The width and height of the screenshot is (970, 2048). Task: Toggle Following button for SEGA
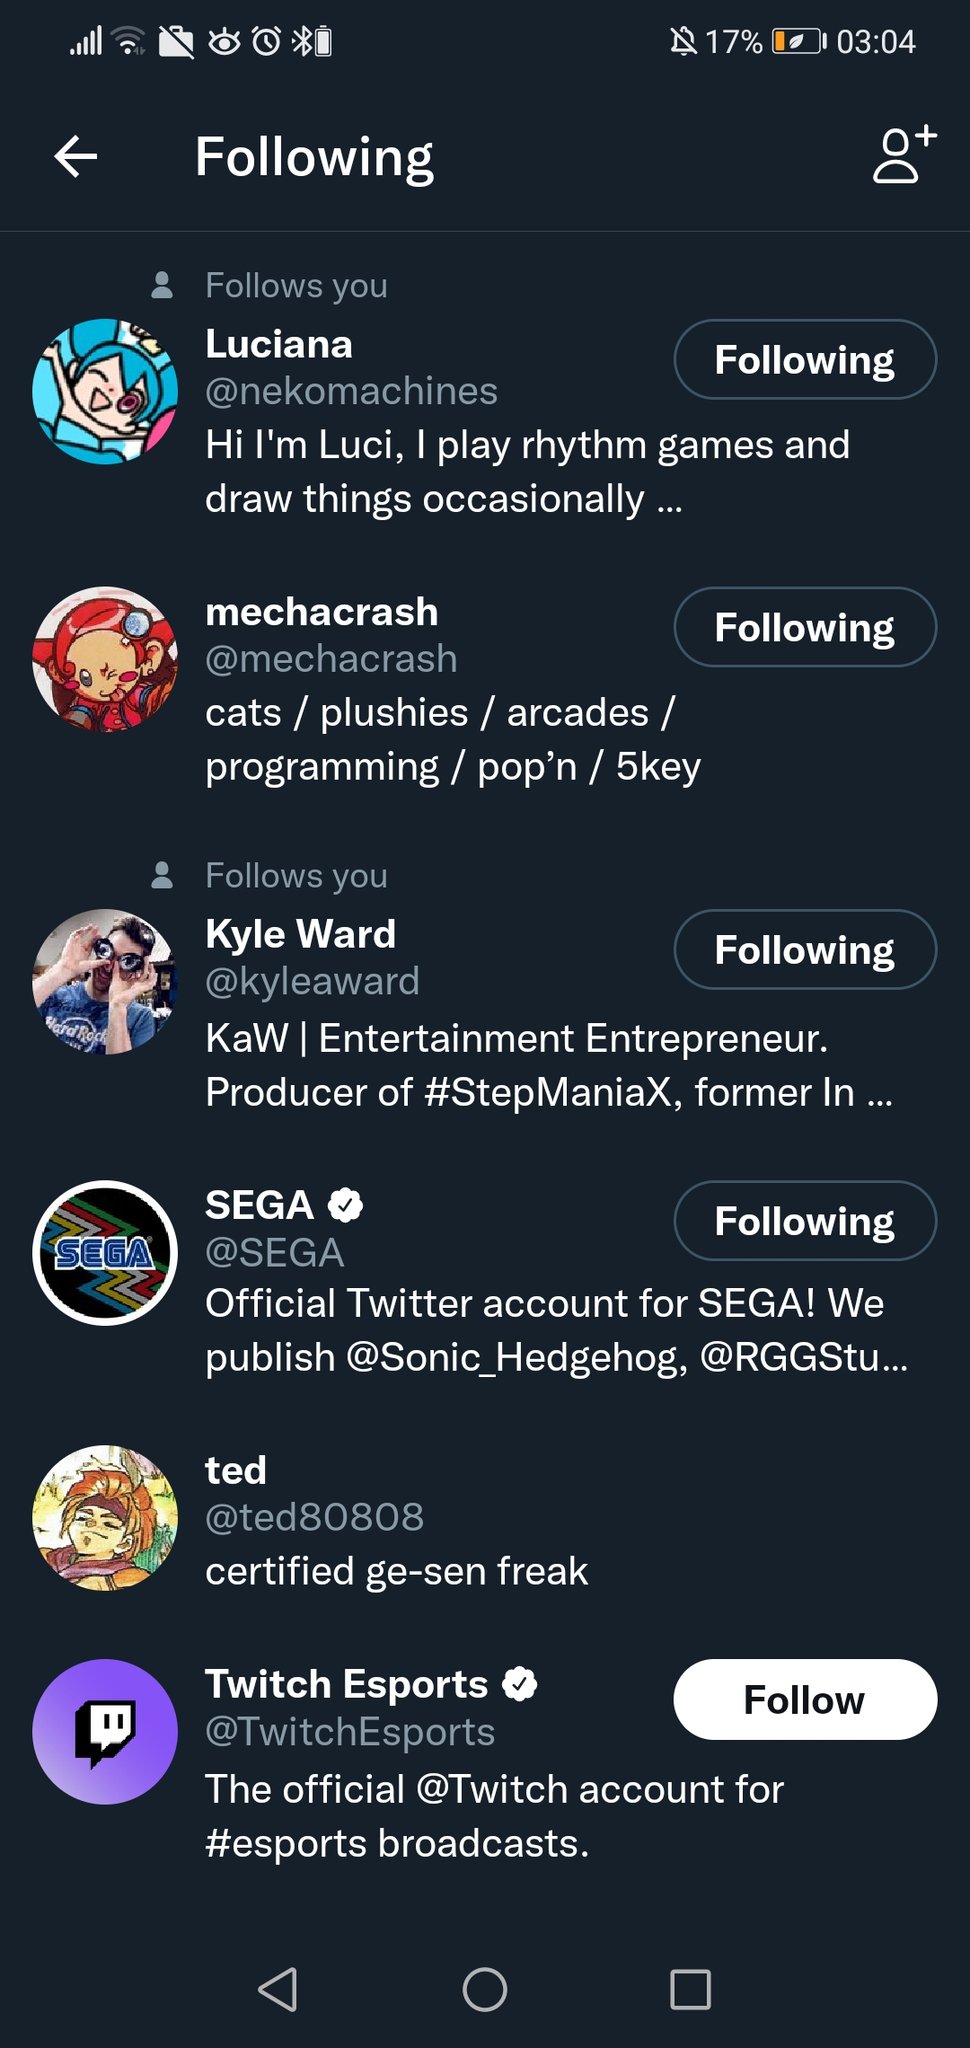pyautogui.click(x=805, y=1221)
